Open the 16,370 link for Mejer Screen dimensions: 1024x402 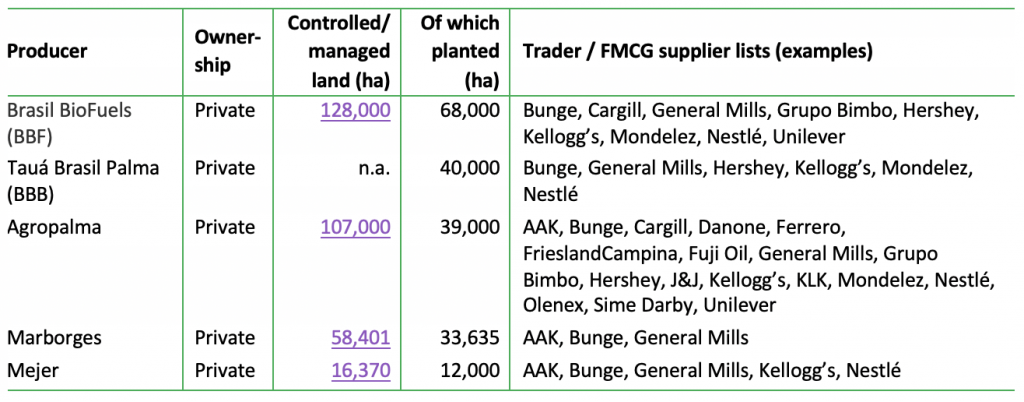(360, 371)
